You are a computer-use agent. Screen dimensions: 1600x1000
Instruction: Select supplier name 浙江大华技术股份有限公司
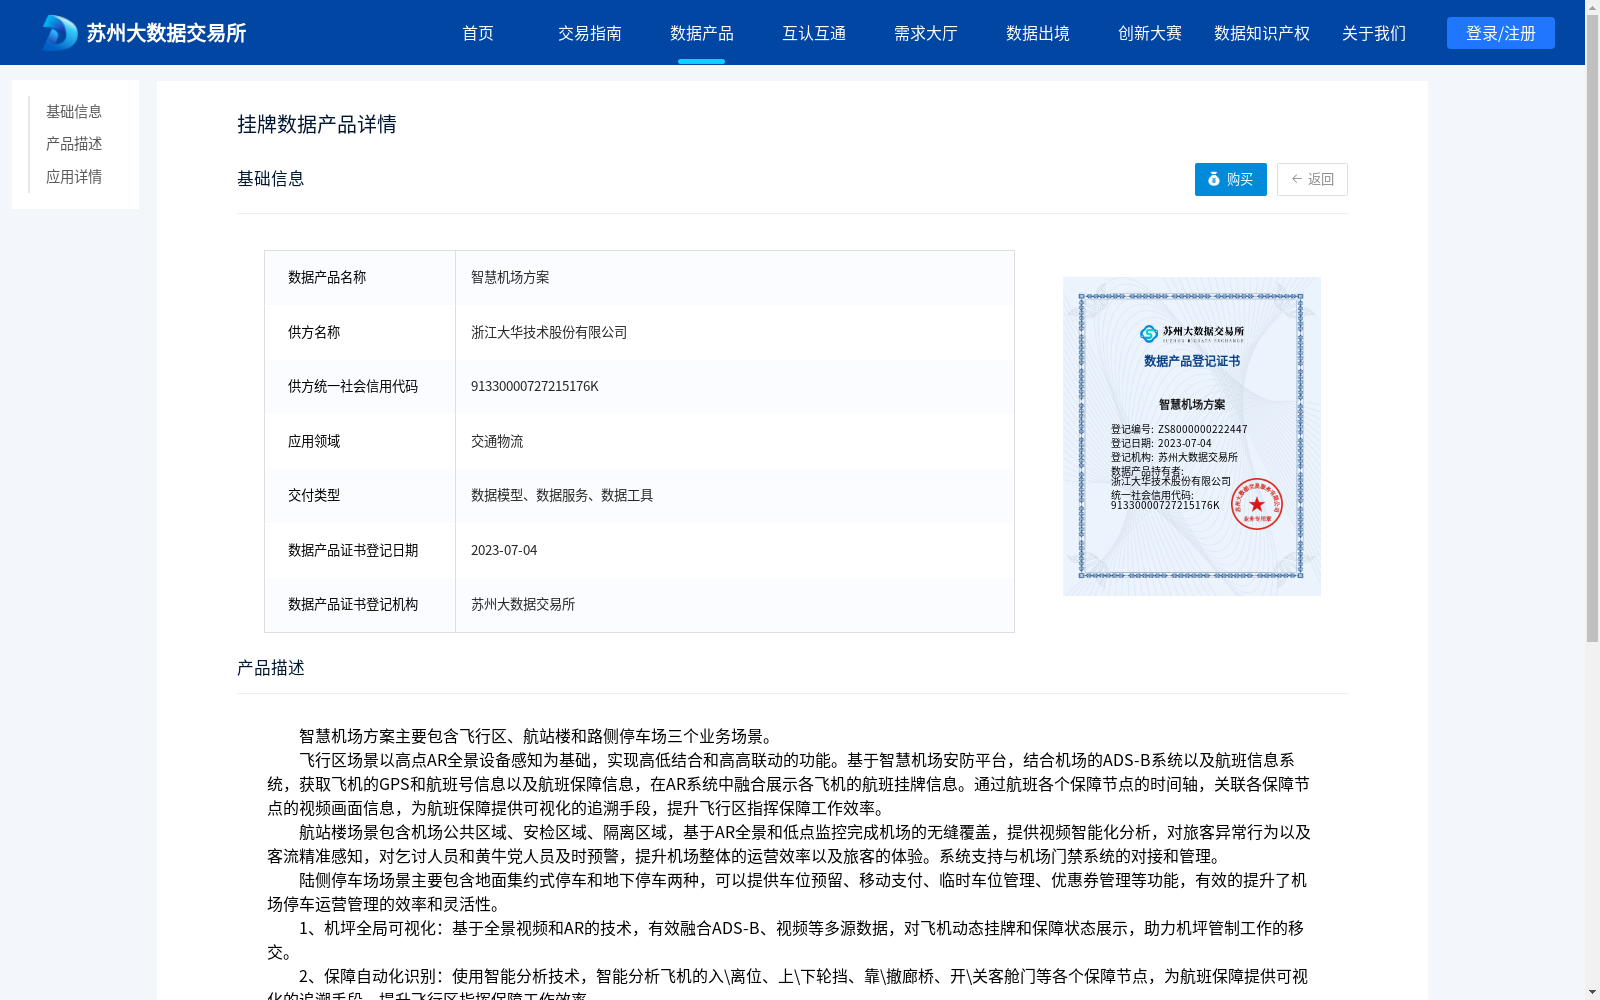pos(549,332)
